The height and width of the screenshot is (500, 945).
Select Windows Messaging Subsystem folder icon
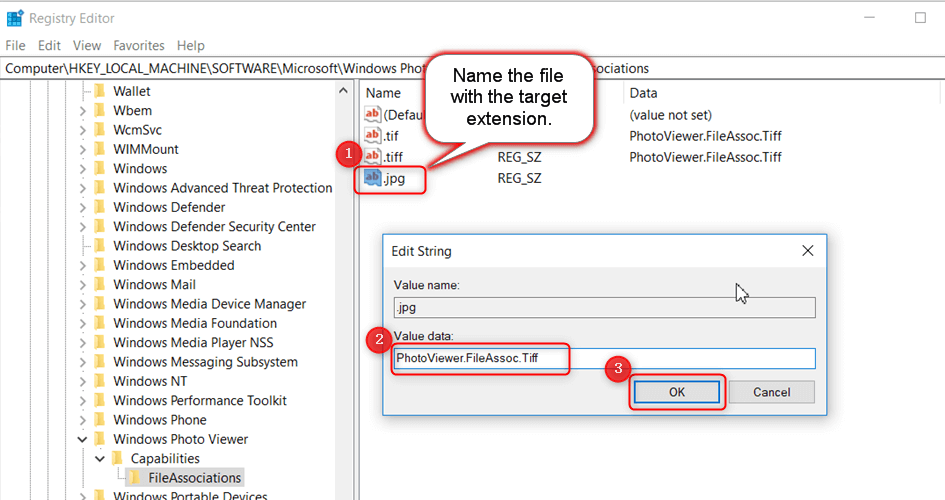(x=100, y=361)
